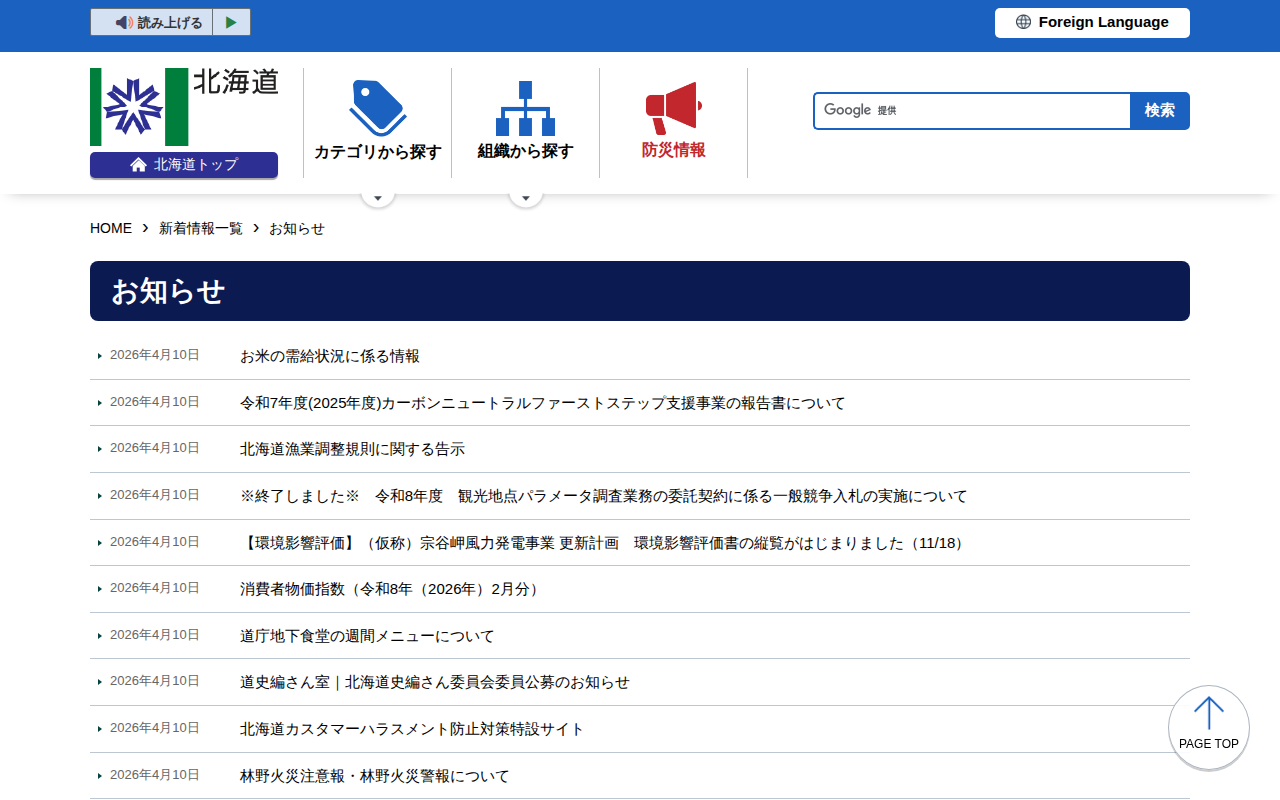This screenshot has height=800, width=1280.
Task: Click the blue tag category icon
Action: 378,108
